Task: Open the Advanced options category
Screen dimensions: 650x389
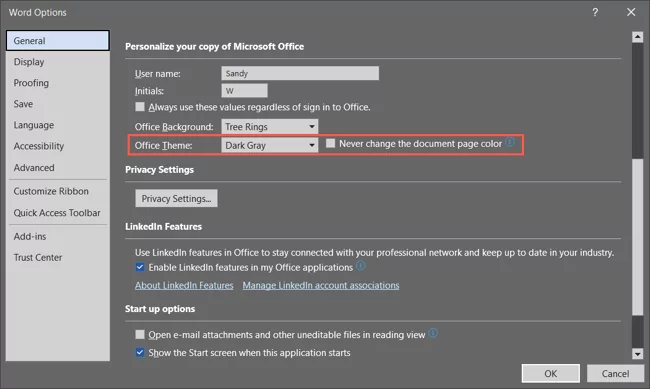Action: pos(58,168)
